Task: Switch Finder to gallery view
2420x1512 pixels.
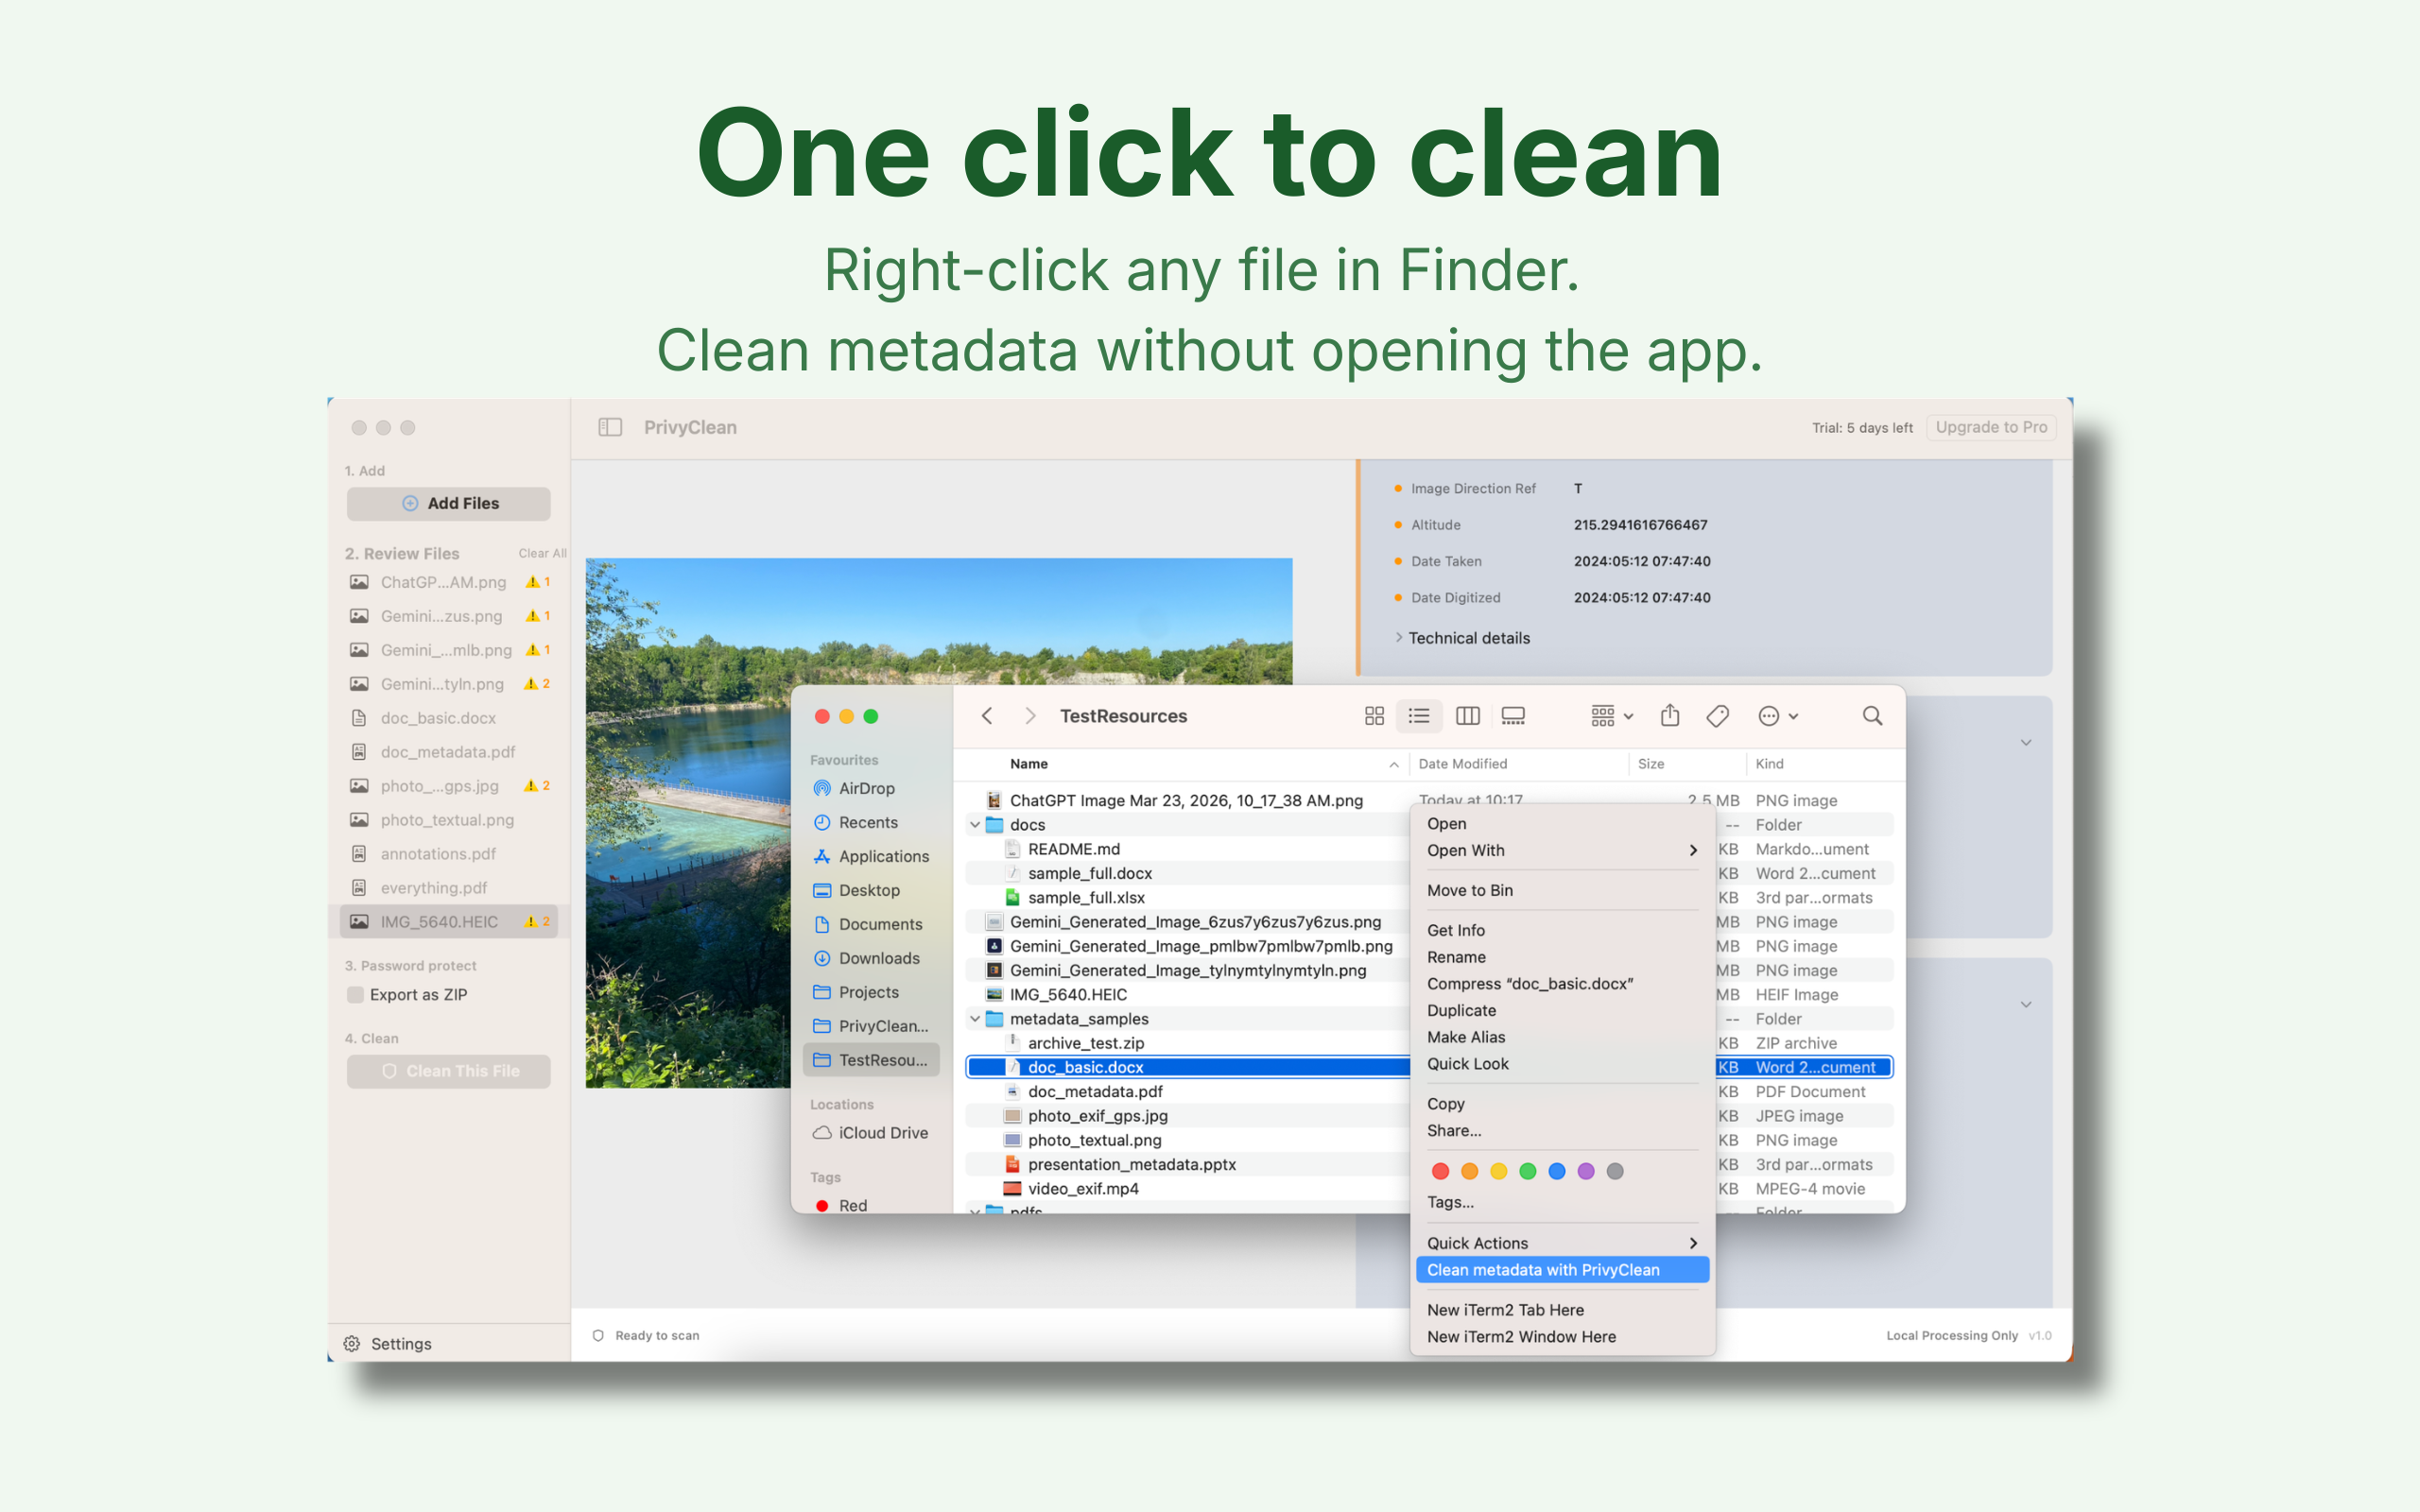Action: [x=1513, y=716]
